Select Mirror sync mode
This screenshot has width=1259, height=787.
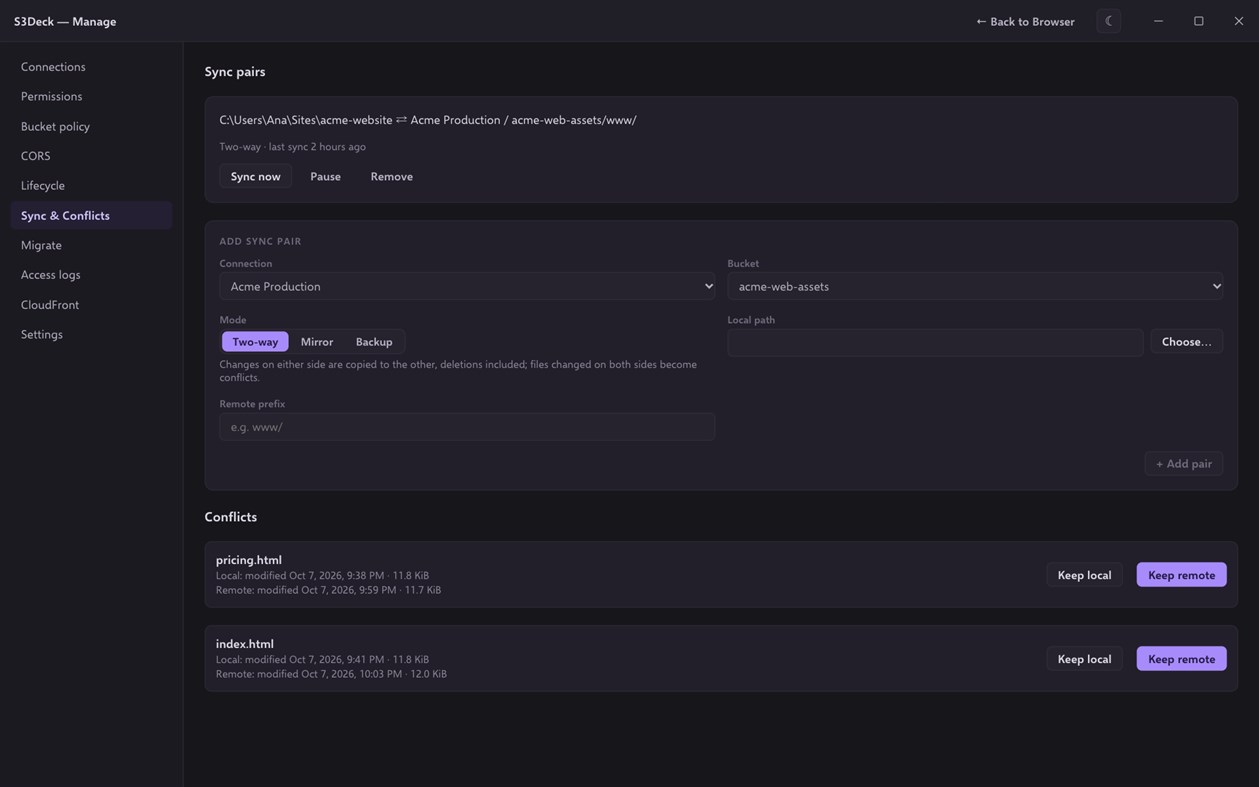pos(317,342)
